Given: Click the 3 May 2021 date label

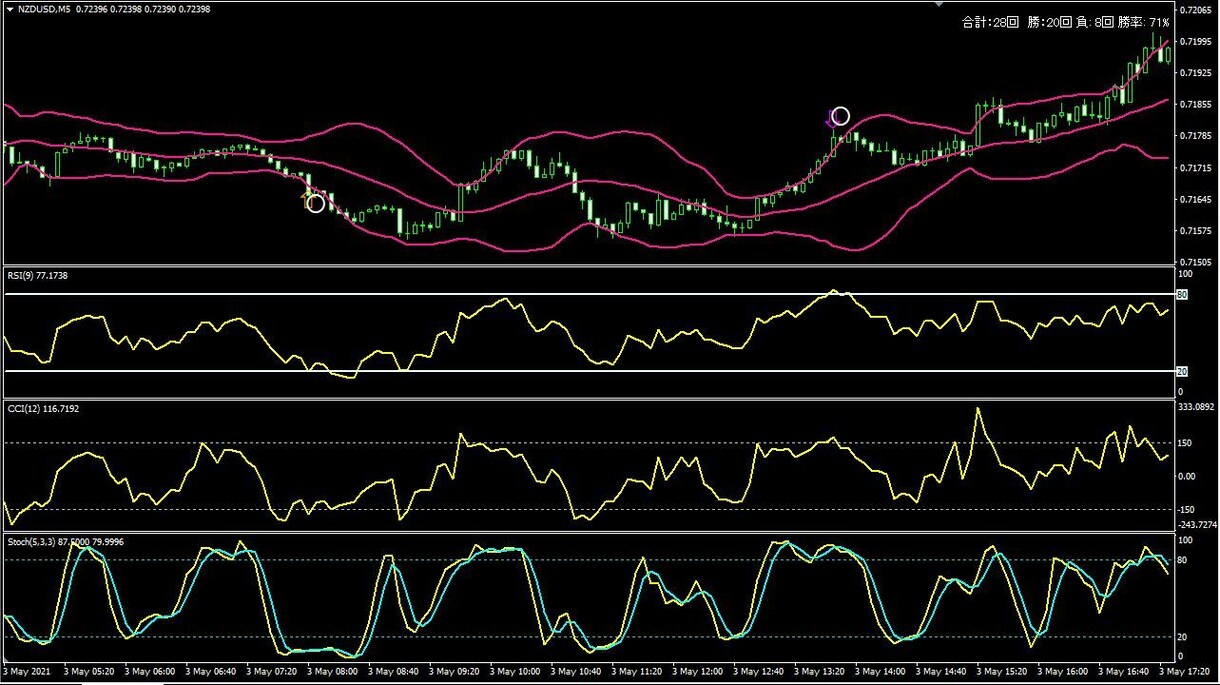Looking at the screenshot, I should pos(26,671).
